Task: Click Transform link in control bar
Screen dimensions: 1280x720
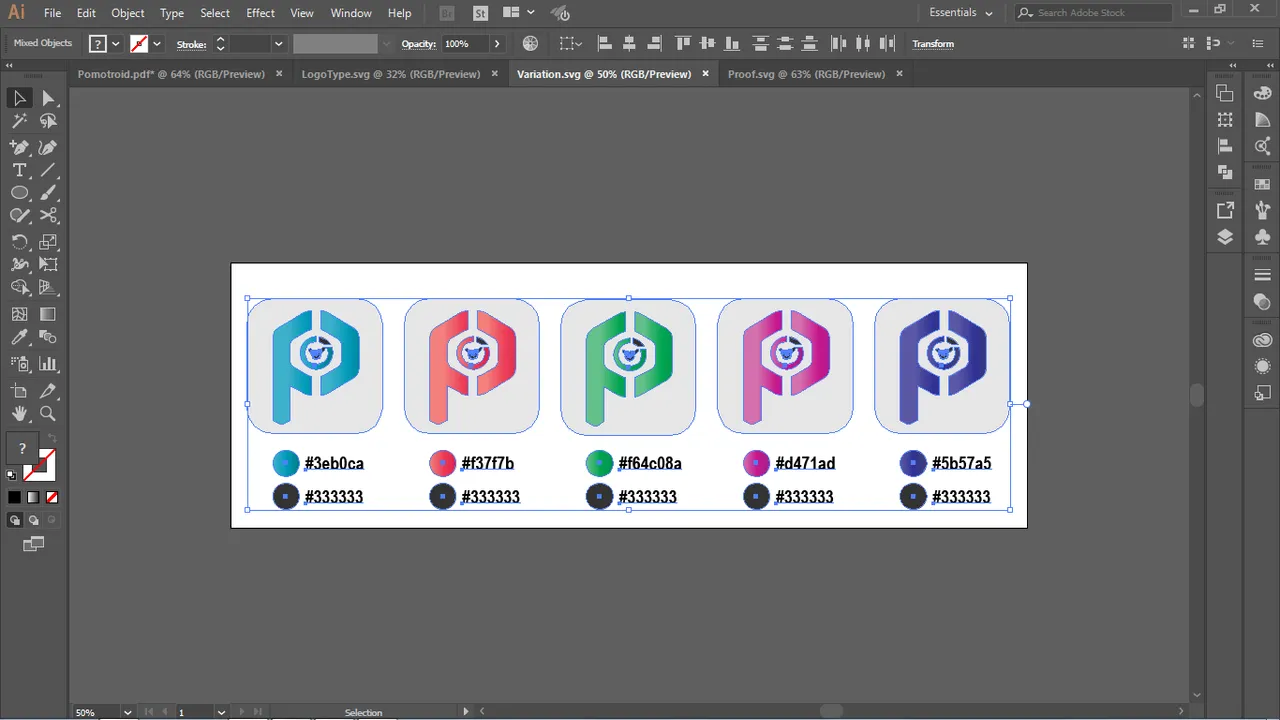Action: tap(933, 44)
